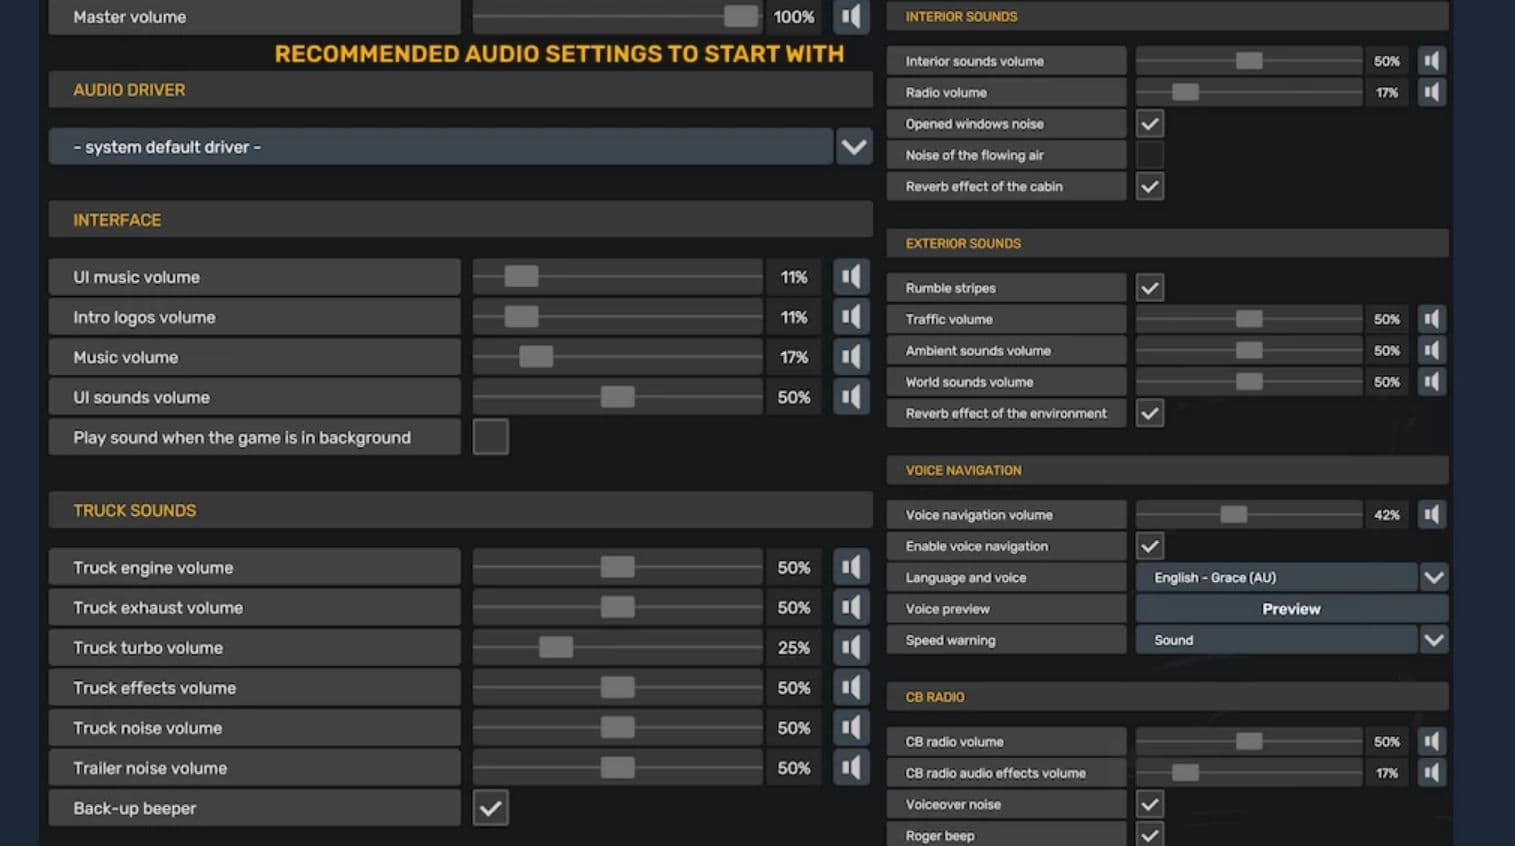Click the Voice navigation volume speaker icon

[1432, 515]
